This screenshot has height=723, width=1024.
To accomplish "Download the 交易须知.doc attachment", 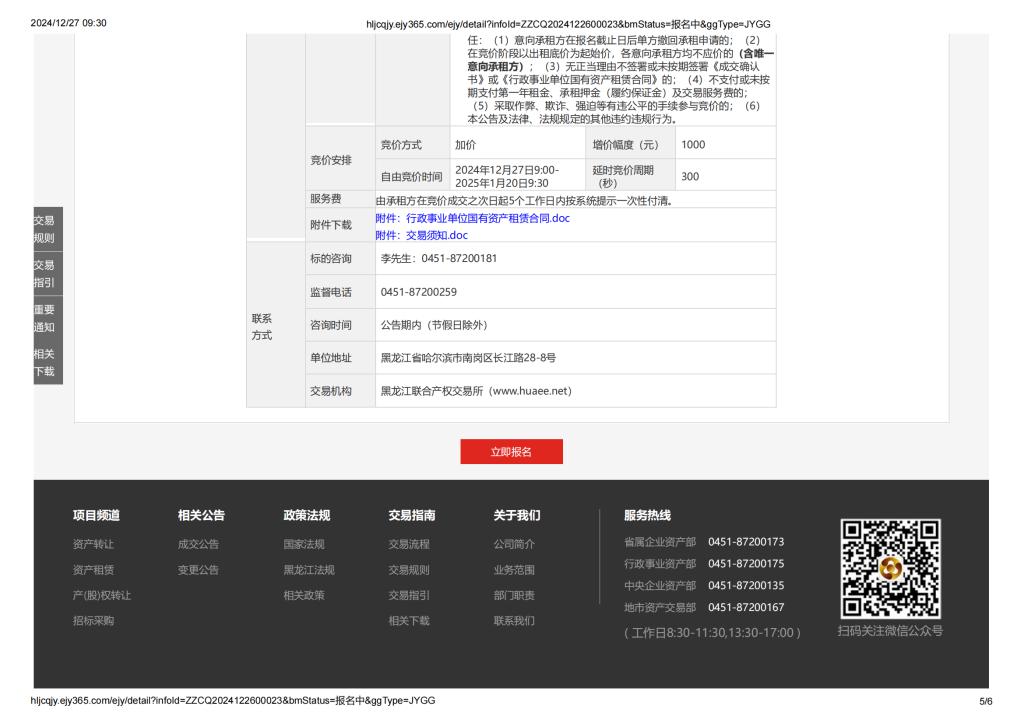I will (421, 235).
